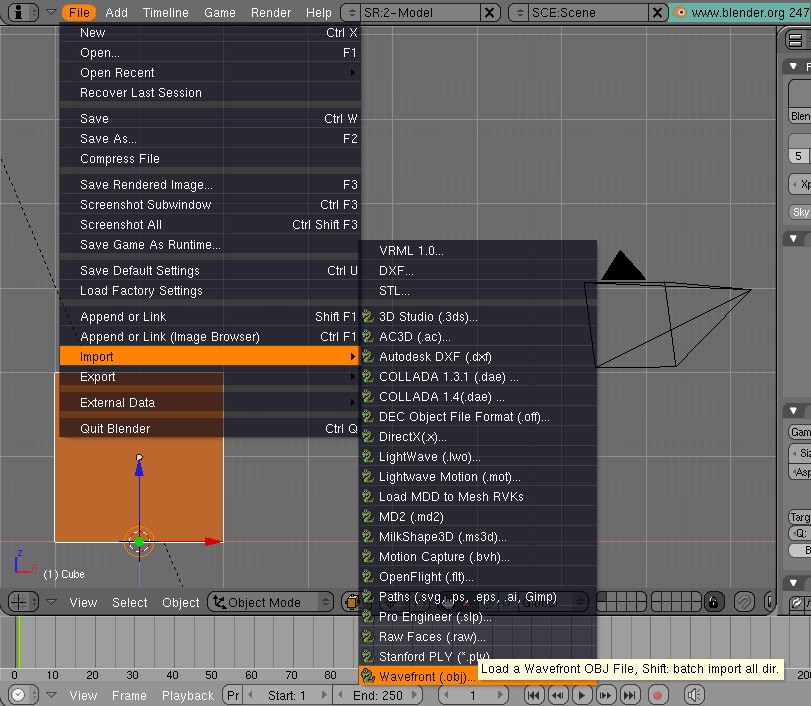Choose STL import entry

click(477, 291)
